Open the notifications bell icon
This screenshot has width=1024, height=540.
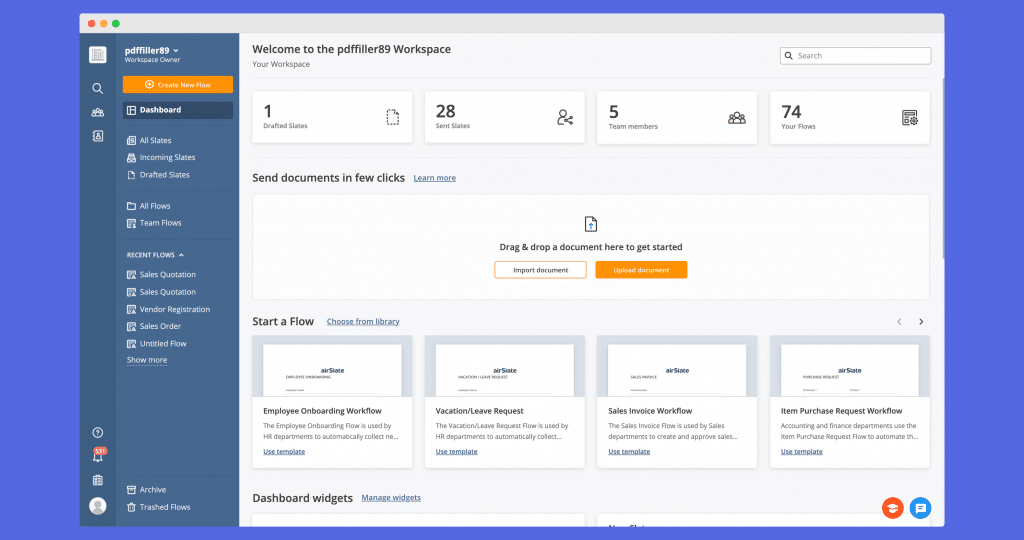tap(98, 456)
